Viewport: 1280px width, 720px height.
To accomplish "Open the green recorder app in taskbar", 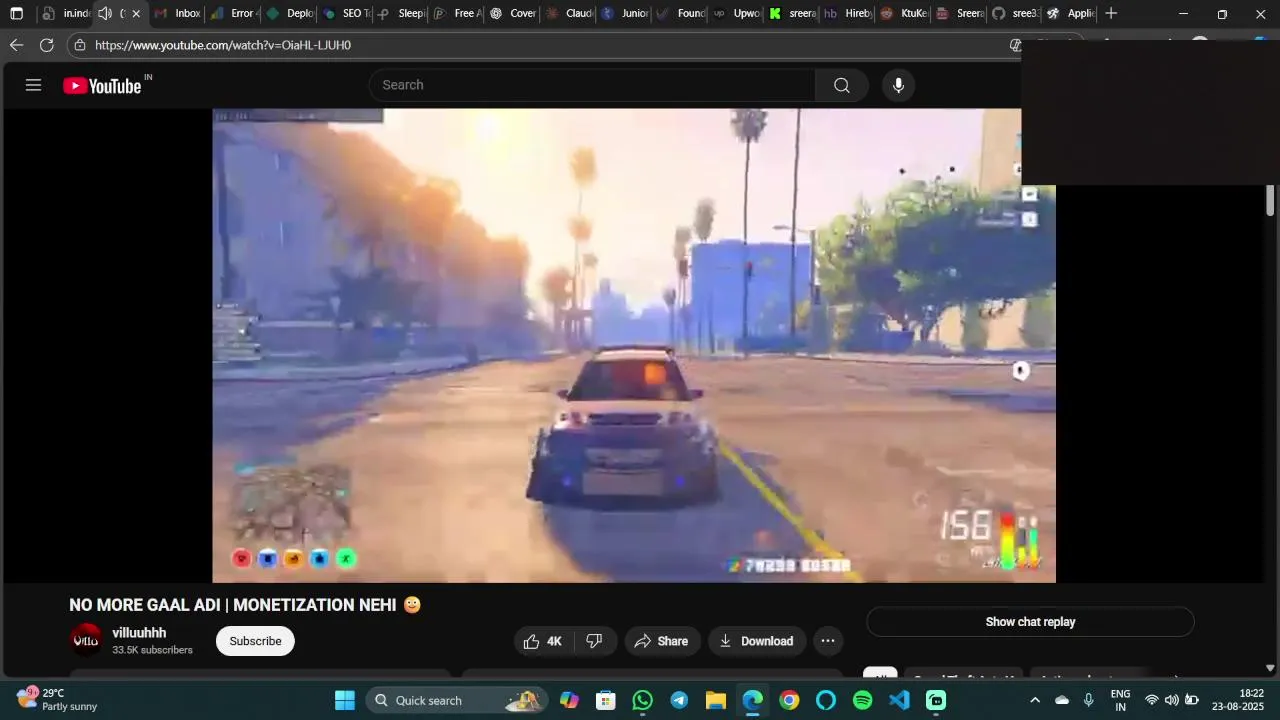I will [x=936, y=700].
